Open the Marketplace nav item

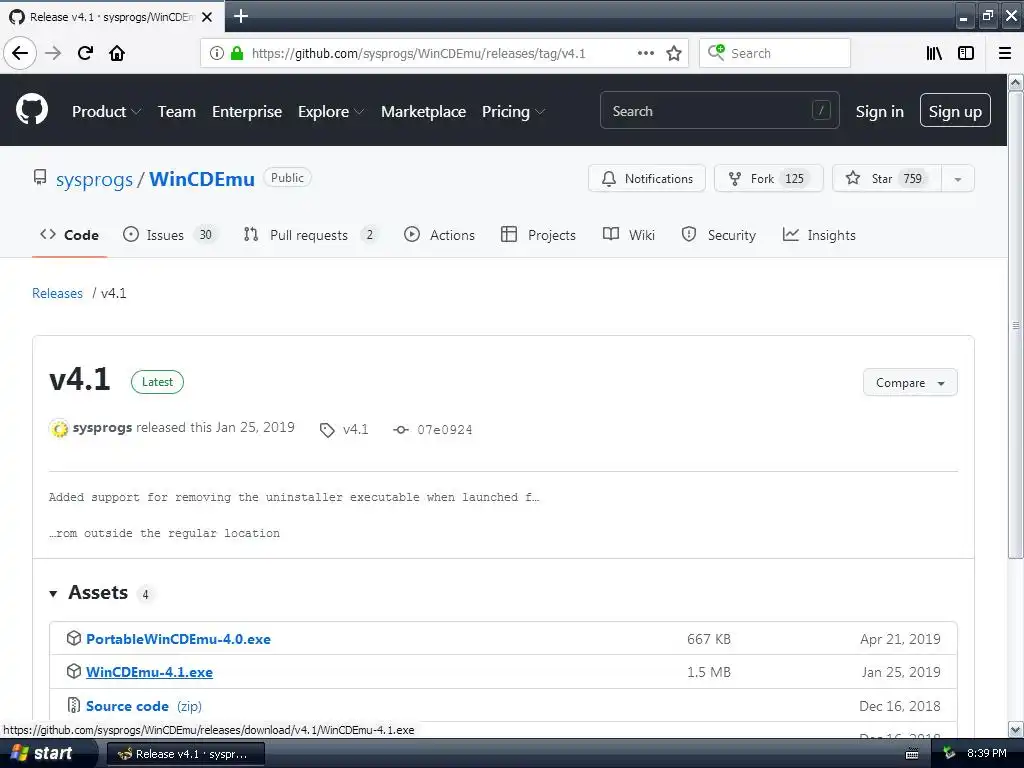[x=423, y=112]
